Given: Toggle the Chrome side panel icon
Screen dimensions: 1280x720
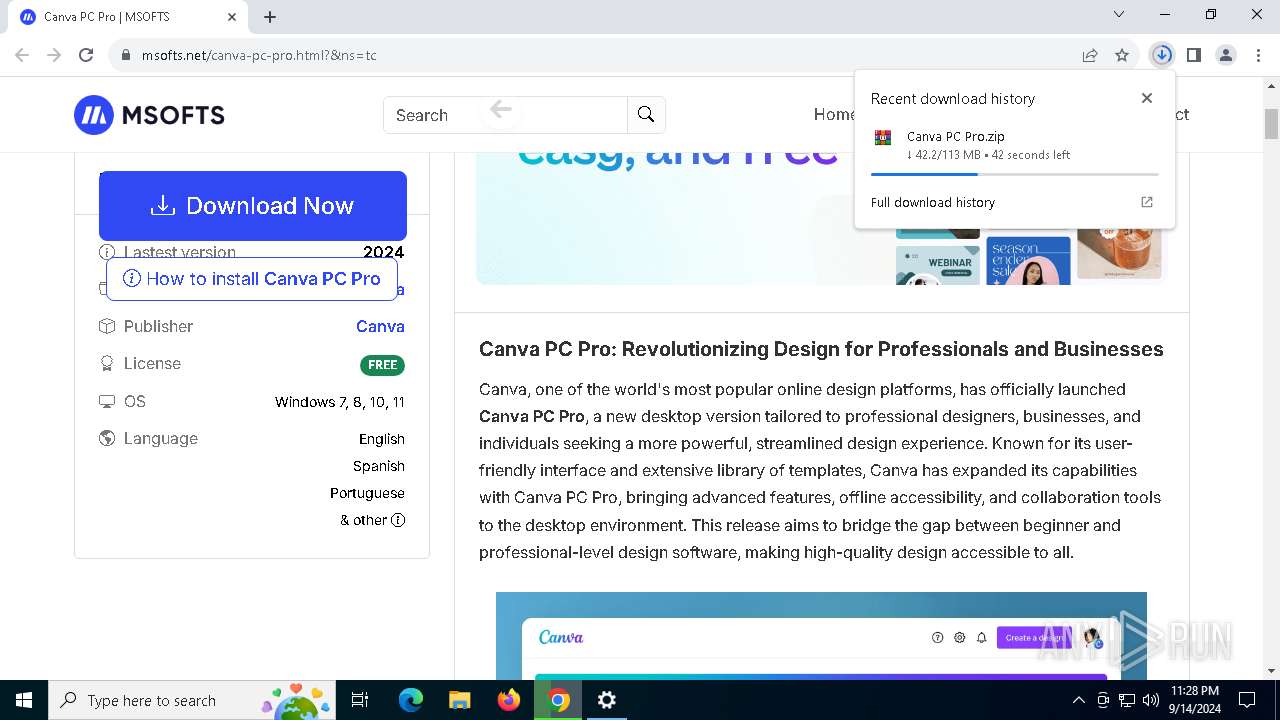Looking at the screenshot, I should tap(1194, 55).
